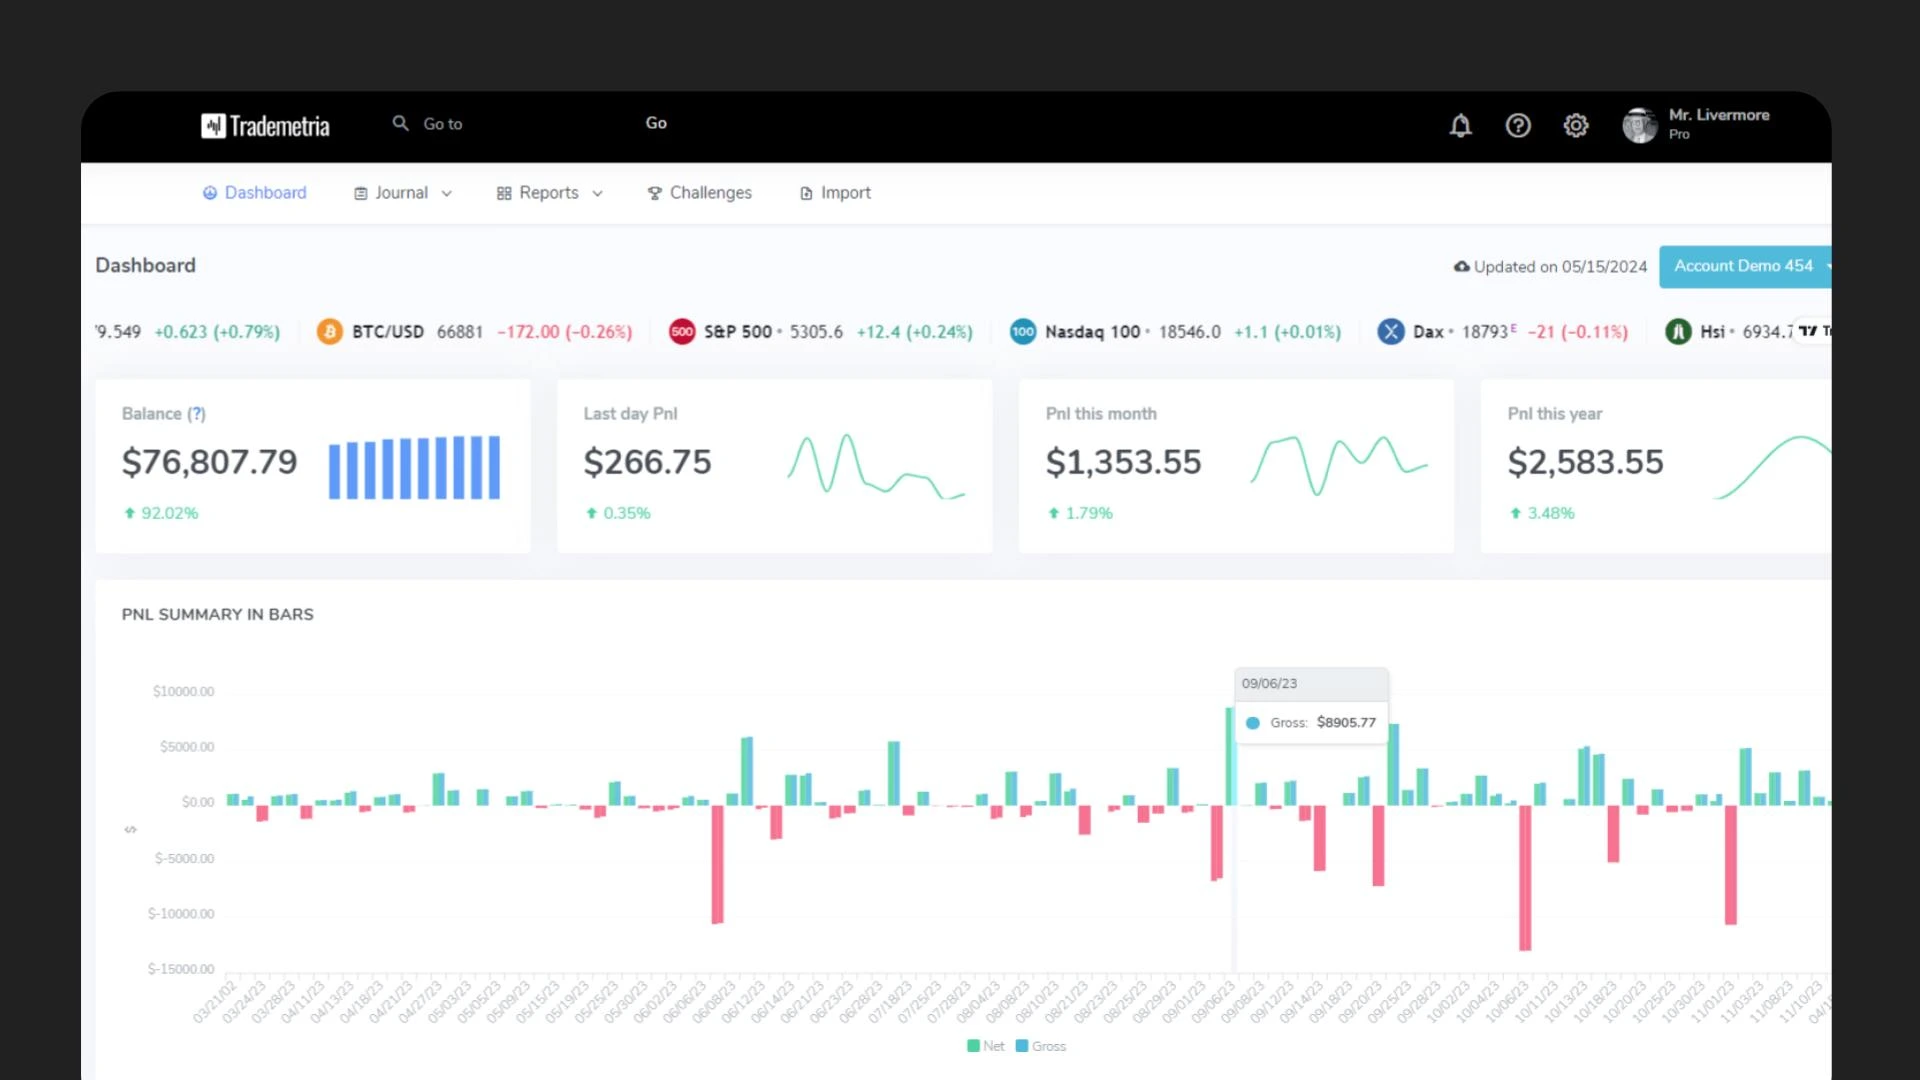Screen dimensions: 1920x1080
Task: Toggle the Gross series in chart legend
Action: [1040, 1046]
